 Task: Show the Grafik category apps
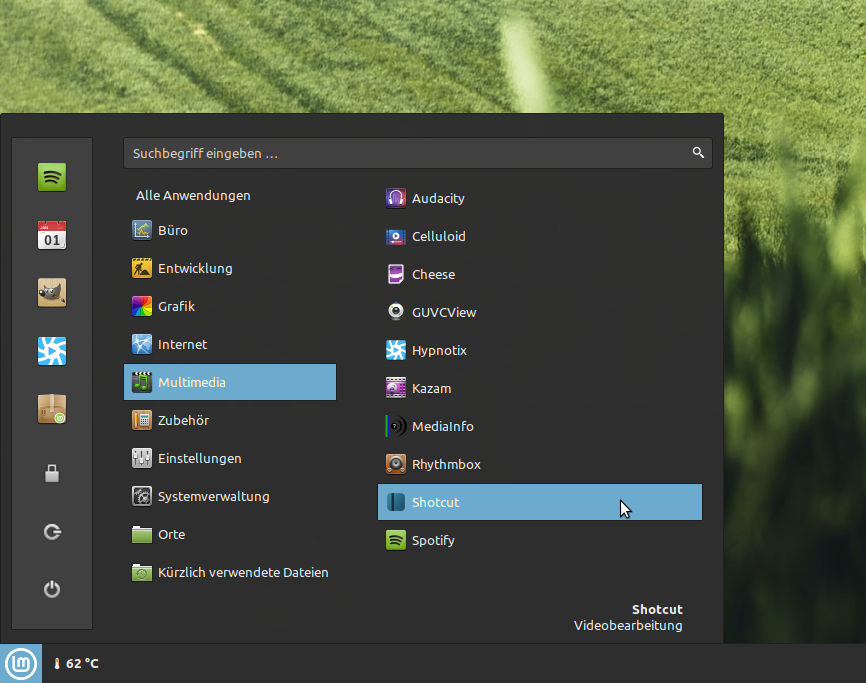tap(176, 306)
